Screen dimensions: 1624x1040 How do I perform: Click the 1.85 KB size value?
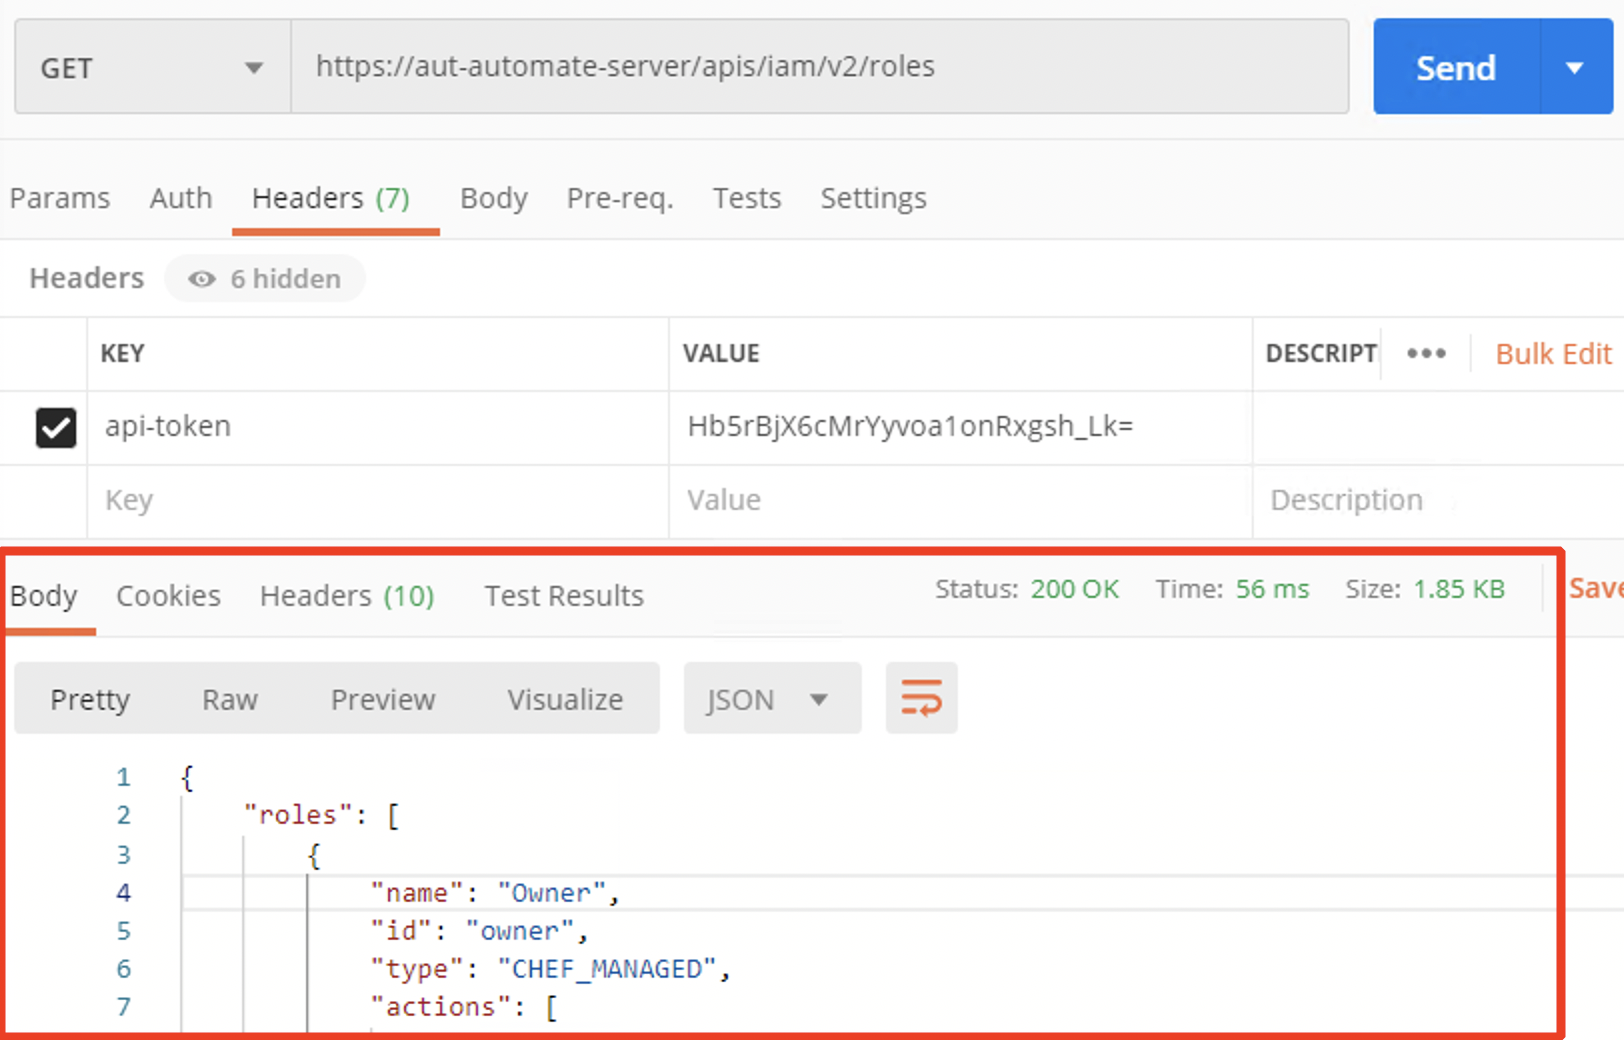pos(1458,589)
